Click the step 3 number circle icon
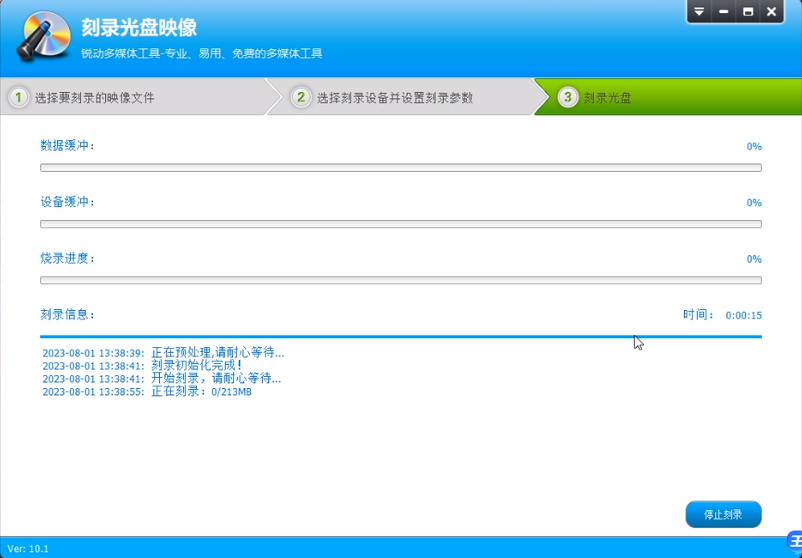The height and width of the screenshot is (558, 802). coord(568,97)
